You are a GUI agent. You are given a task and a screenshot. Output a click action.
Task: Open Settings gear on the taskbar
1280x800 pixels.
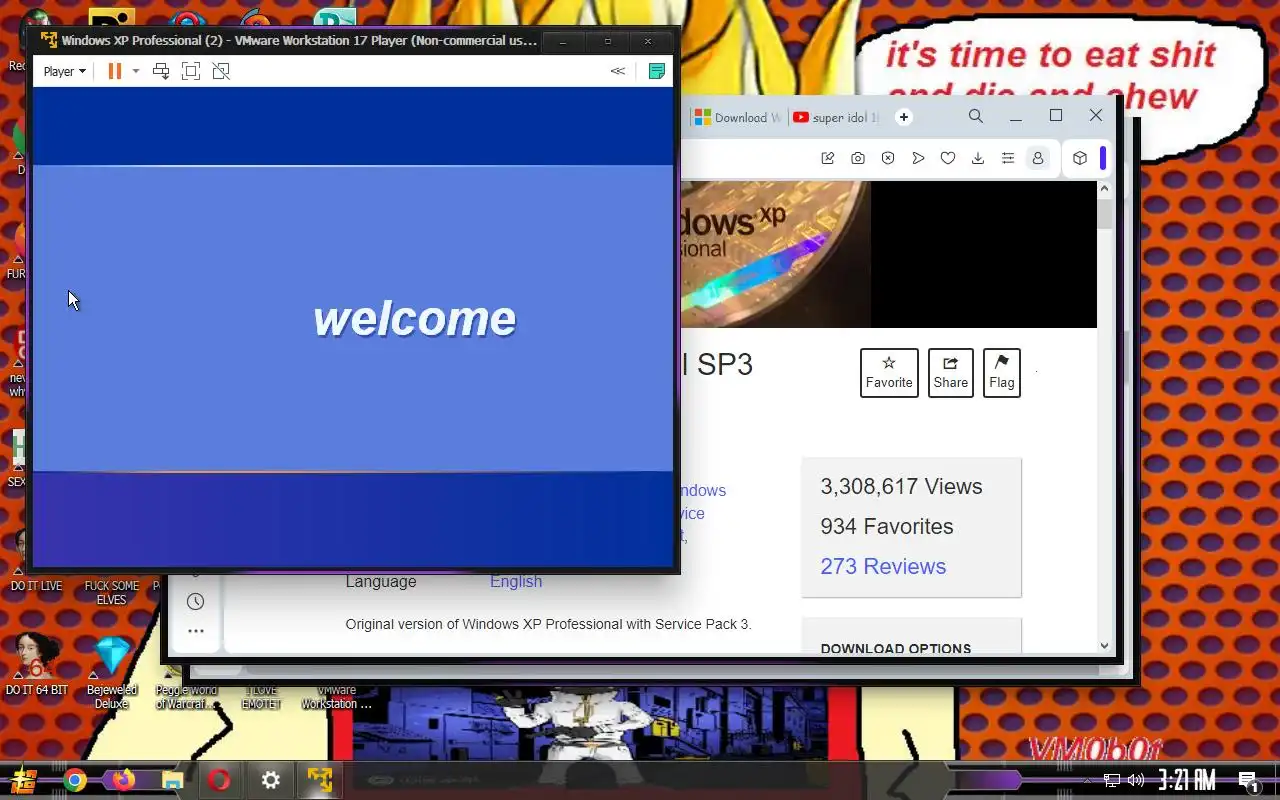click(271, 780)
